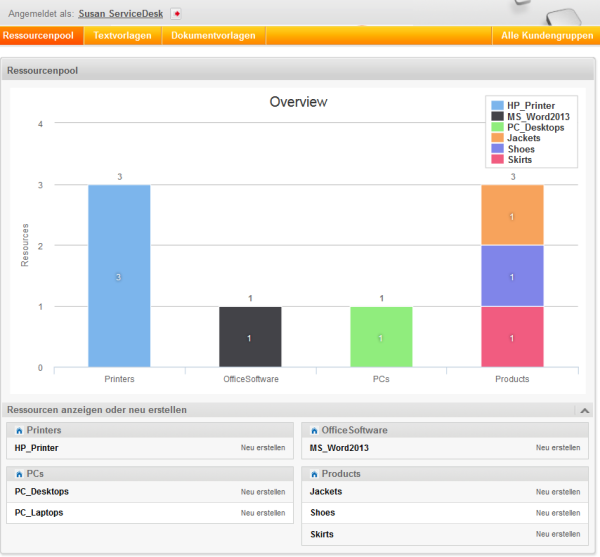
Task: Switch to the Textvorlagen tab
Action: [122, 36]
